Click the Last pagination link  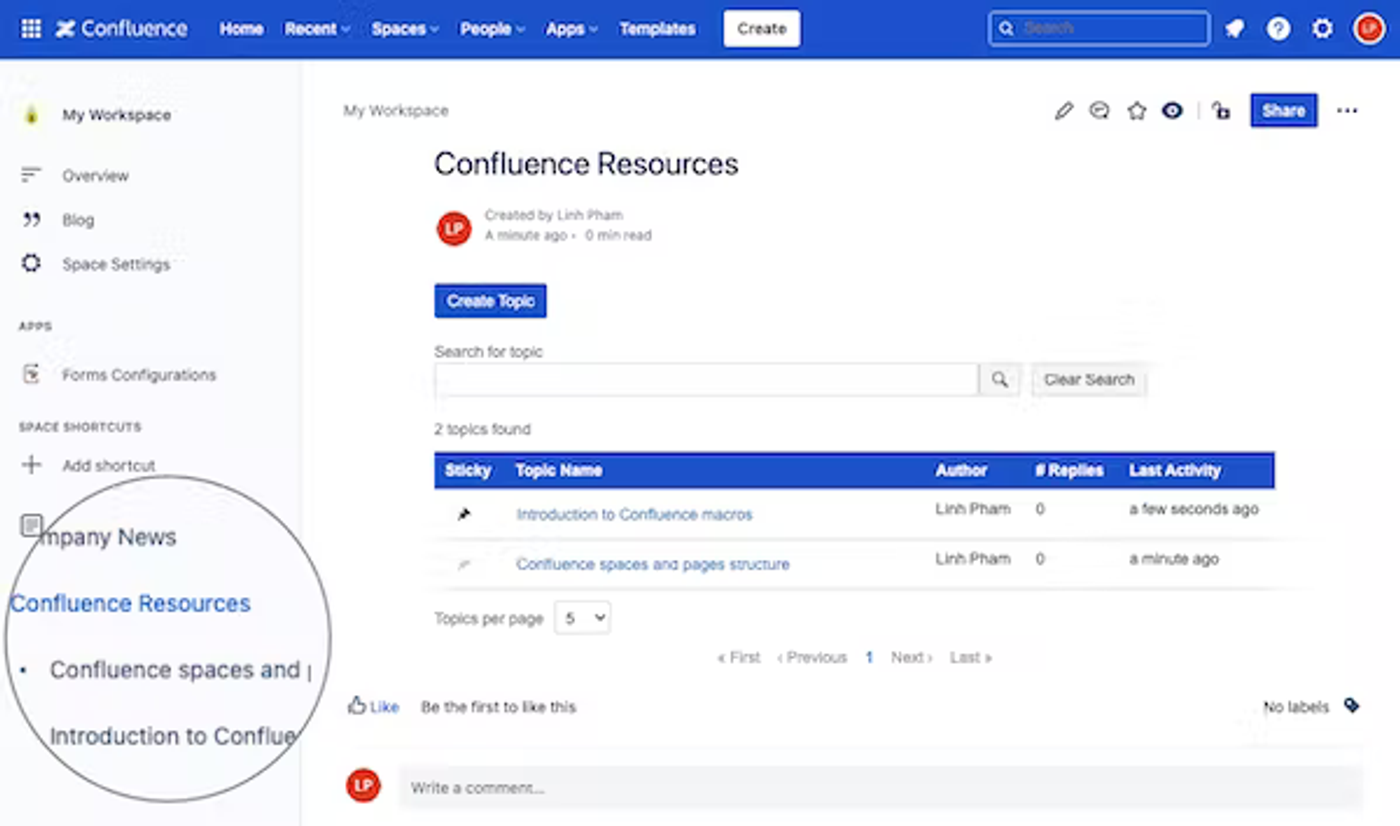point(970,657)
